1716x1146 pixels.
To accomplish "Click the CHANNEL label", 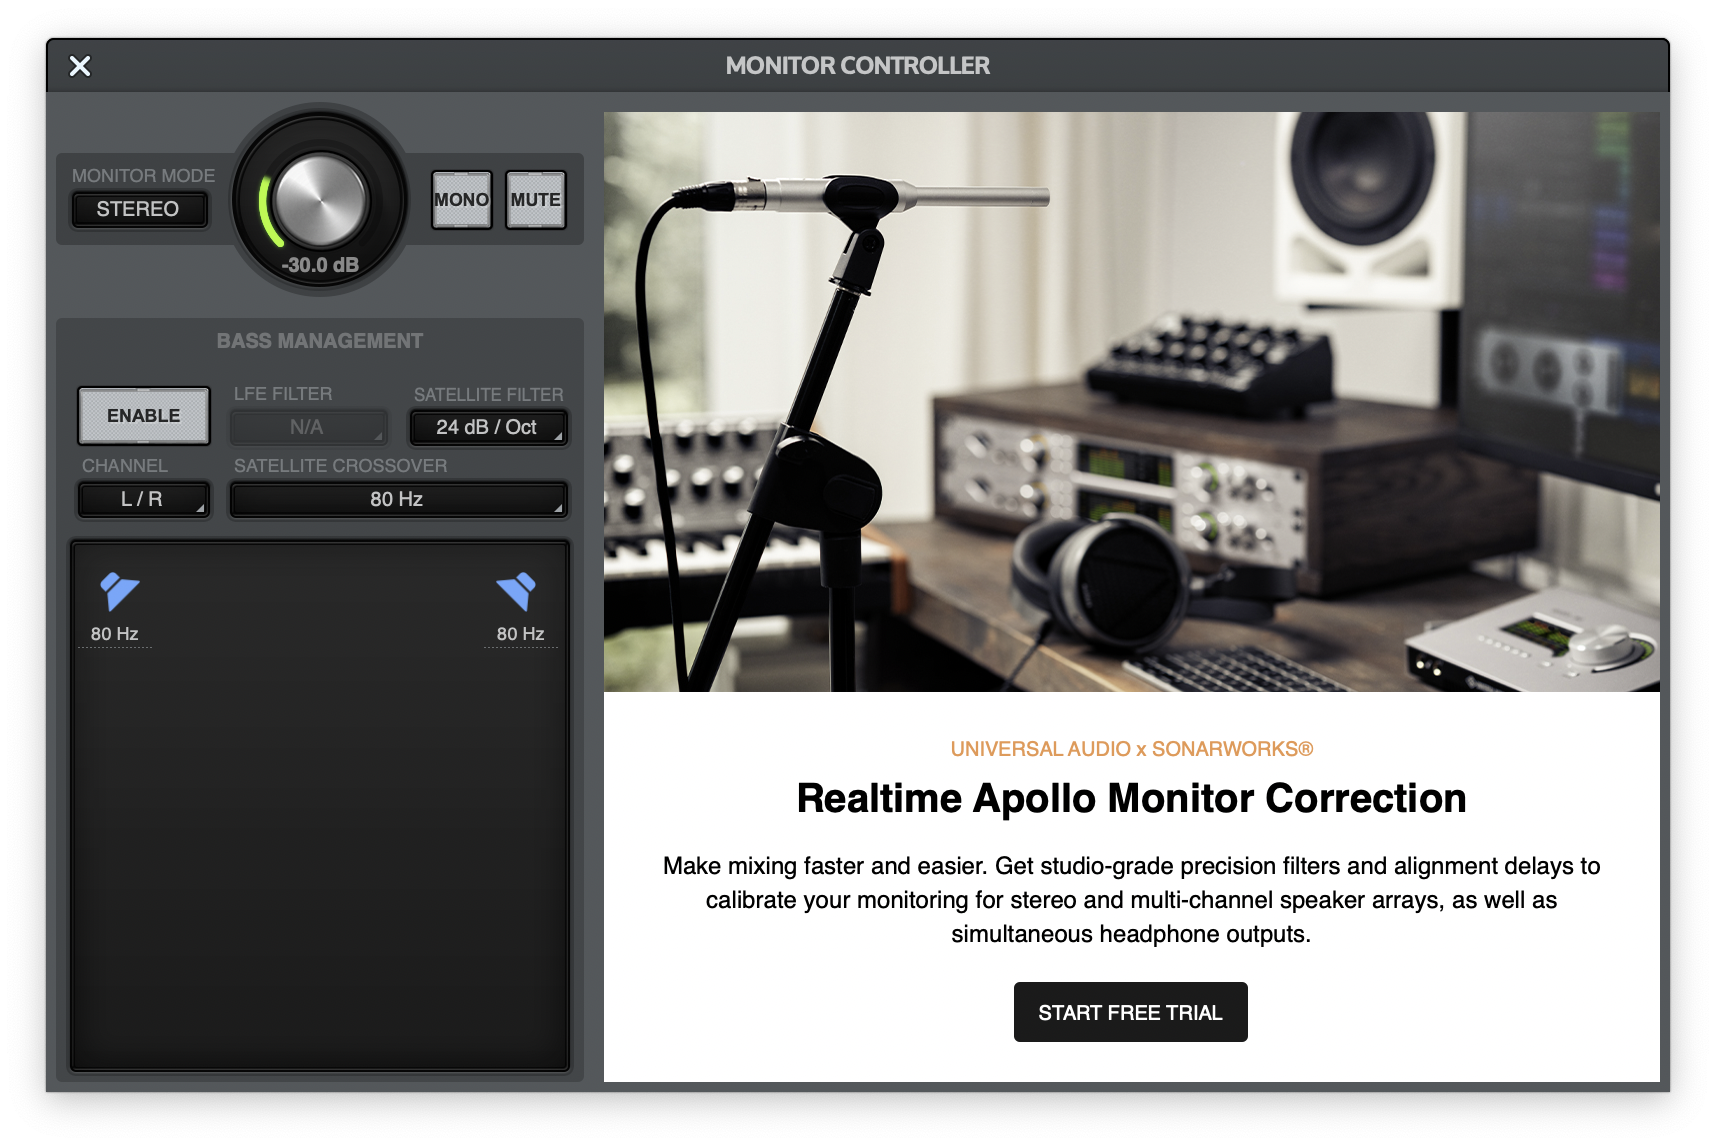I will tap(125, 466).
